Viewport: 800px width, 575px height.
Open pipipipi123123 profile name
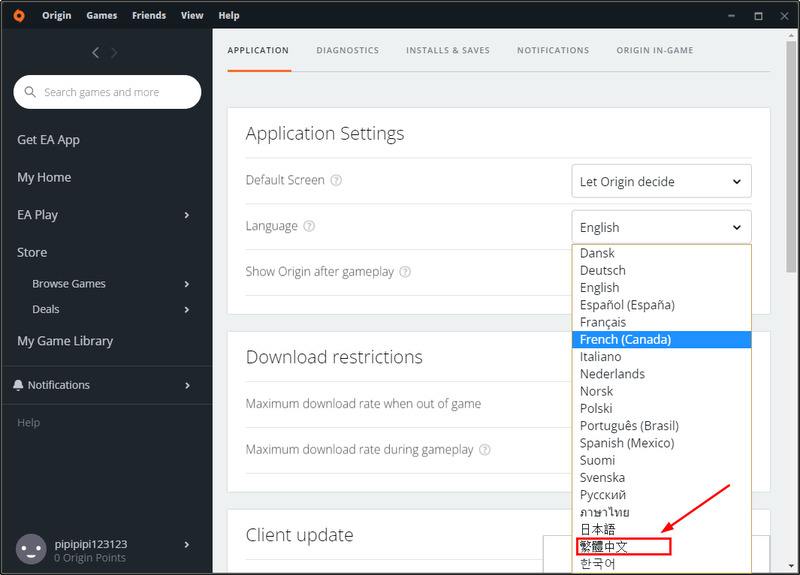coord(91,544)
